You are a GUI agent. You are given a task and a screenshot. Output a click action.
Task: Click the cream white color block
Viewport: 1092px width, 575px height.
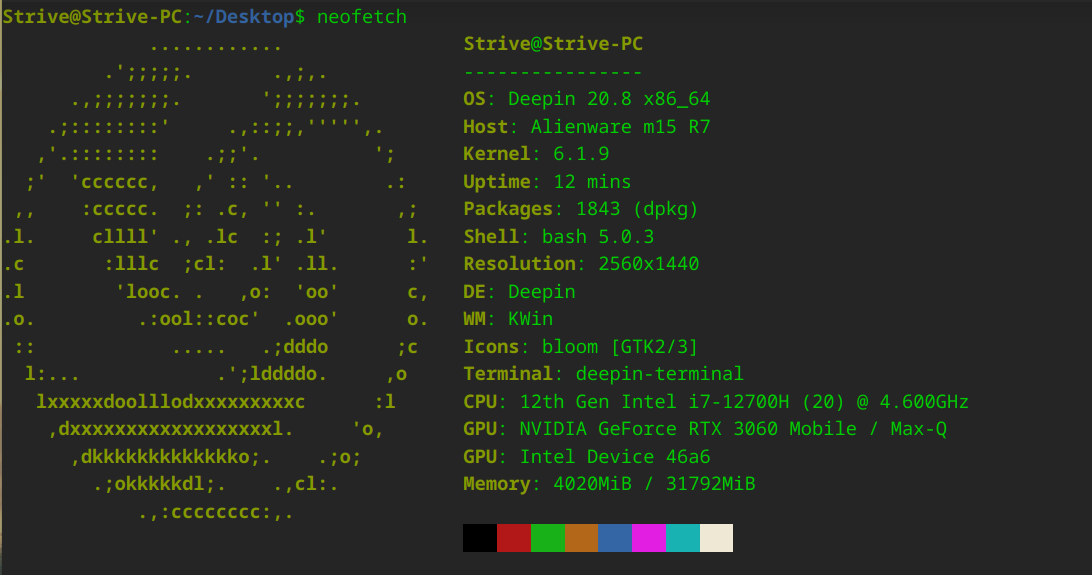(x=716, y=538)
